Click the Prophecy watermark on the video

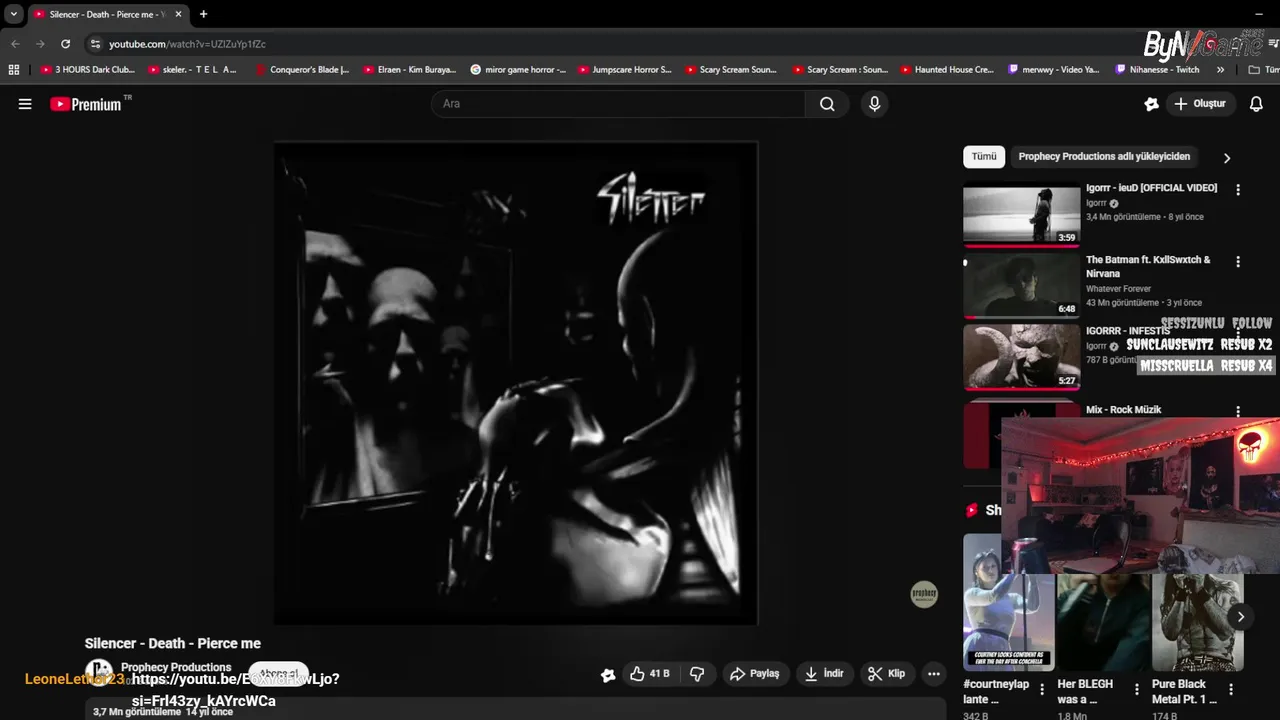[x=924, y=594]
